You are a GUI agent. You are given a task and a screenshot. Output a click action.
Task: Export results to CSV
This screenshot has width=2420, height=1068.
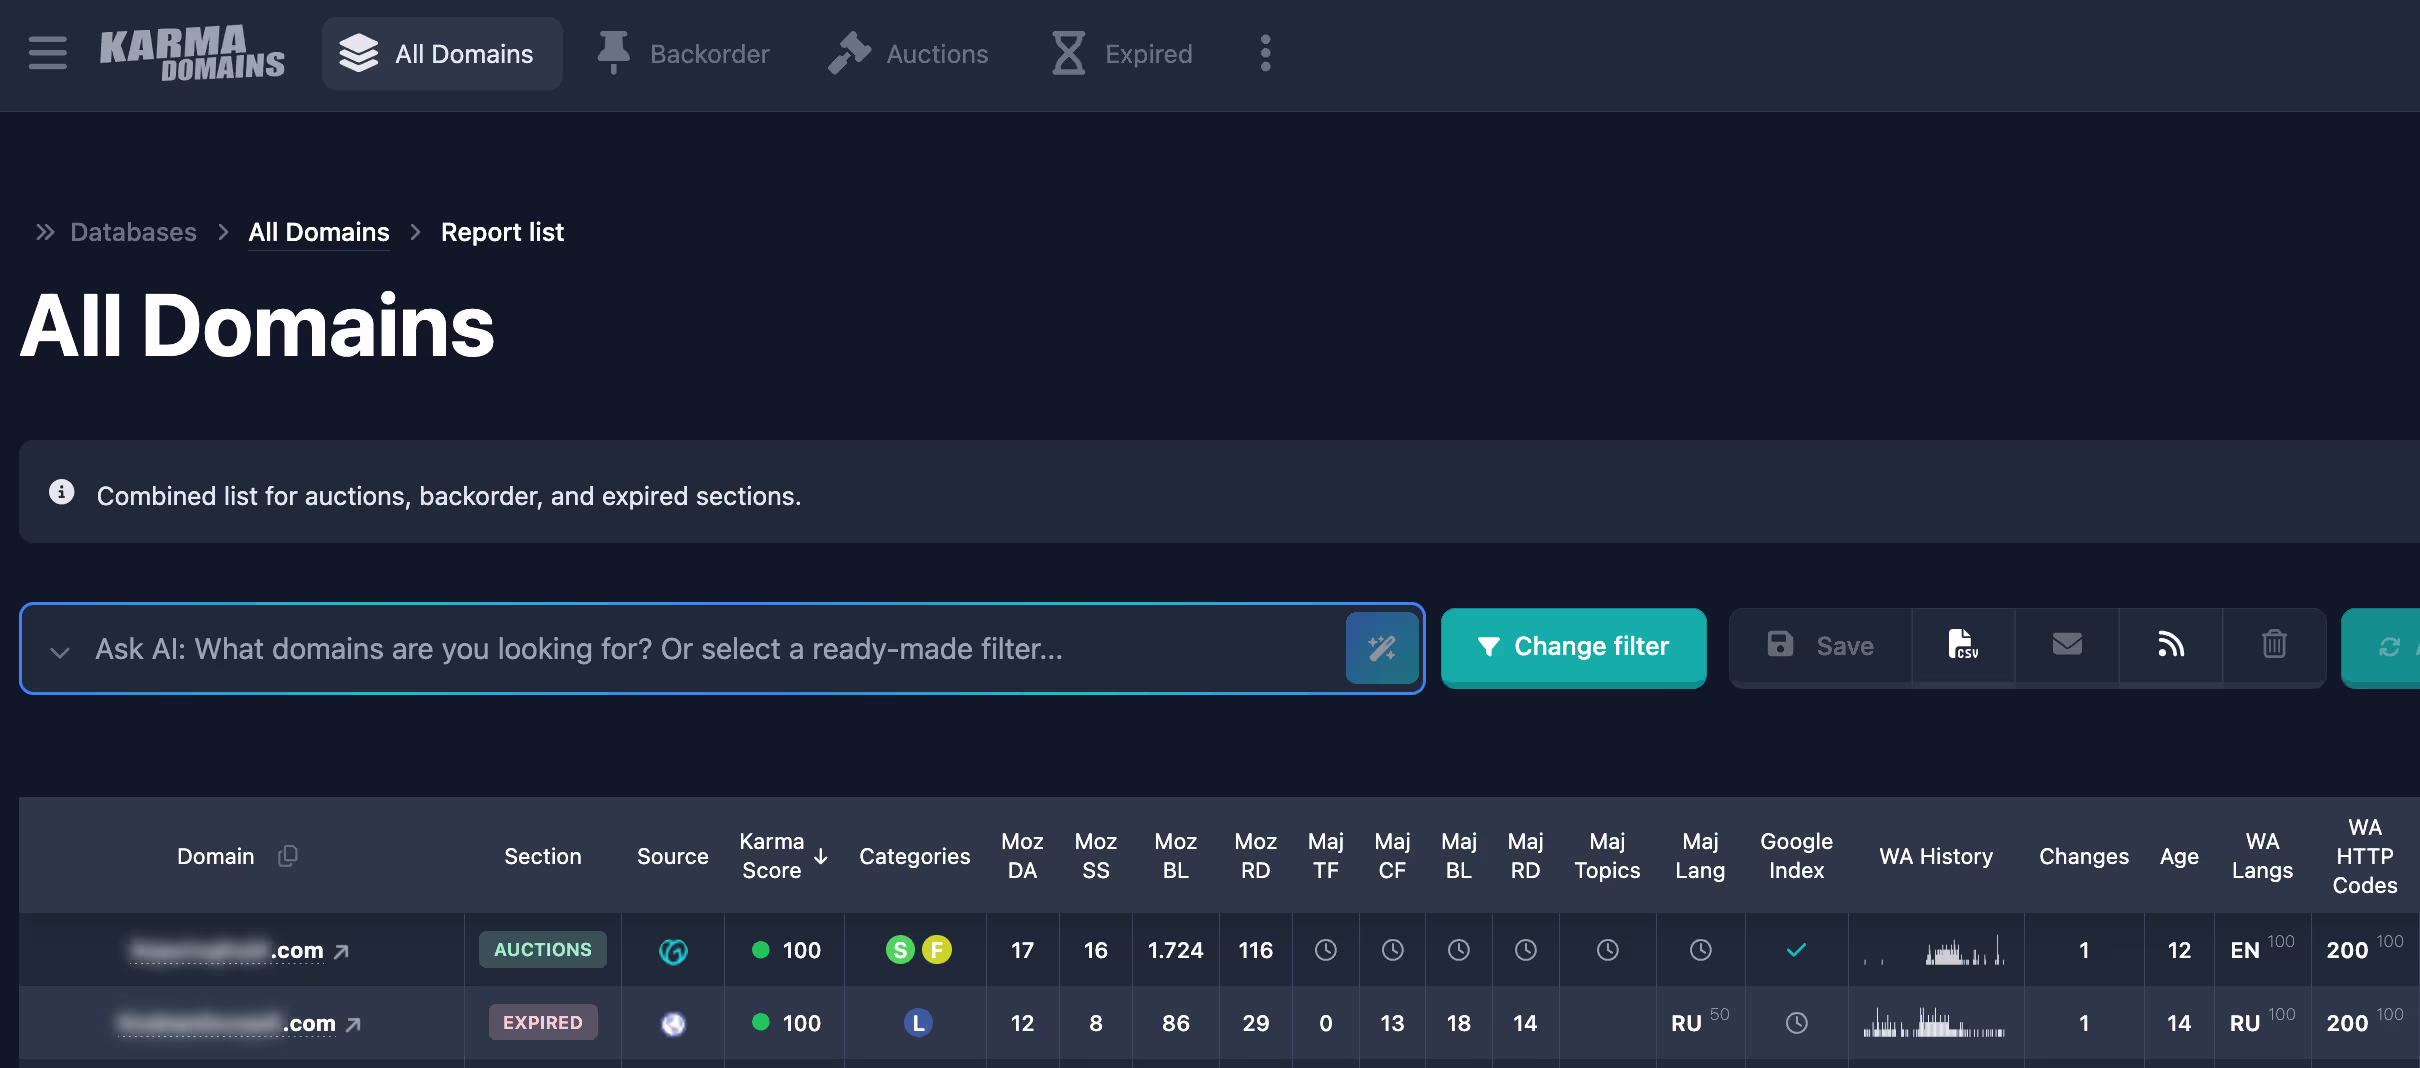coord(1963,646)
